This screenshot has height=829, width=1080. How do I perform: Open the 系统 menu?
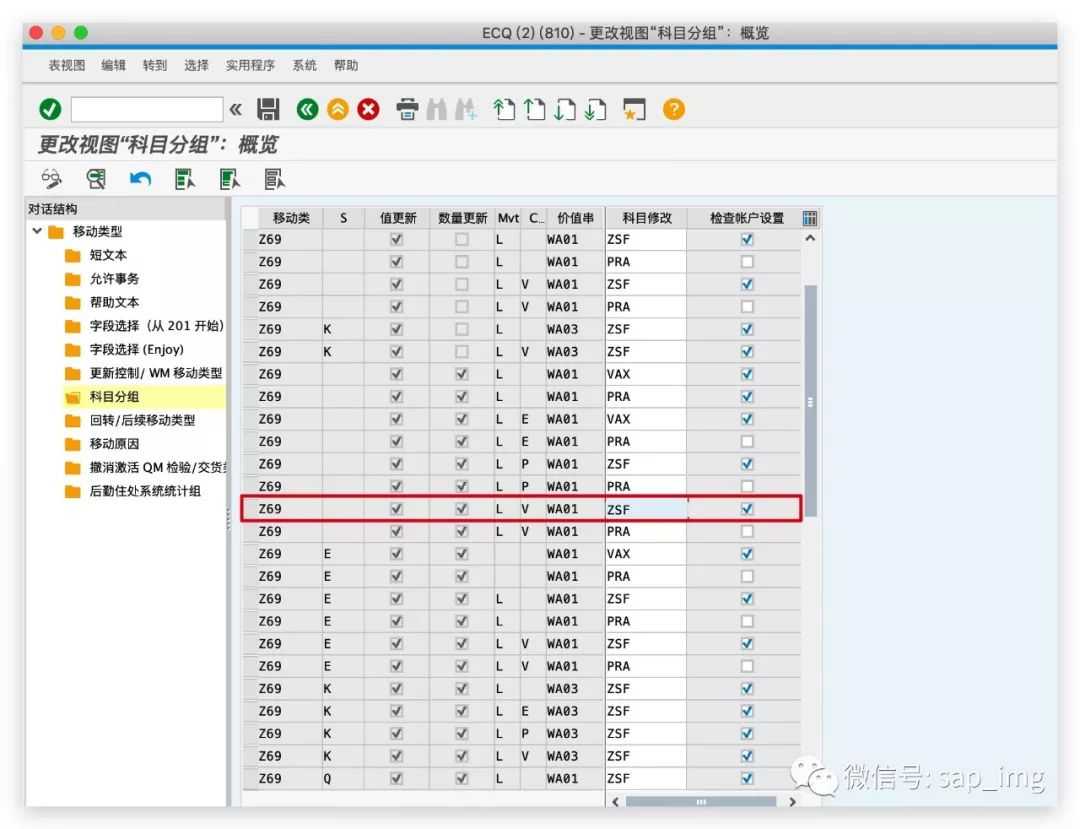304,65
